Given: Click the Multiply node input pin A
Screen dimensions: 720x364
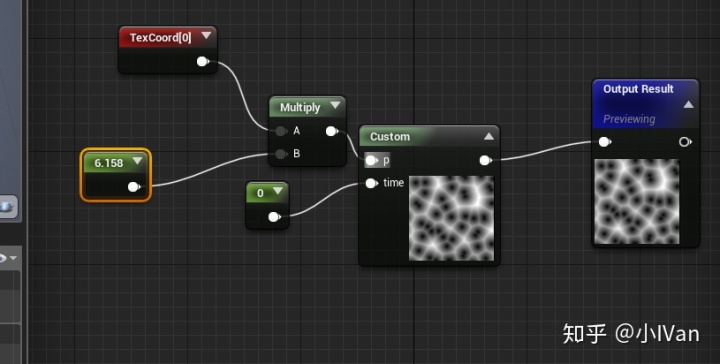Looking at the screenshot, I should coord(281,131).
